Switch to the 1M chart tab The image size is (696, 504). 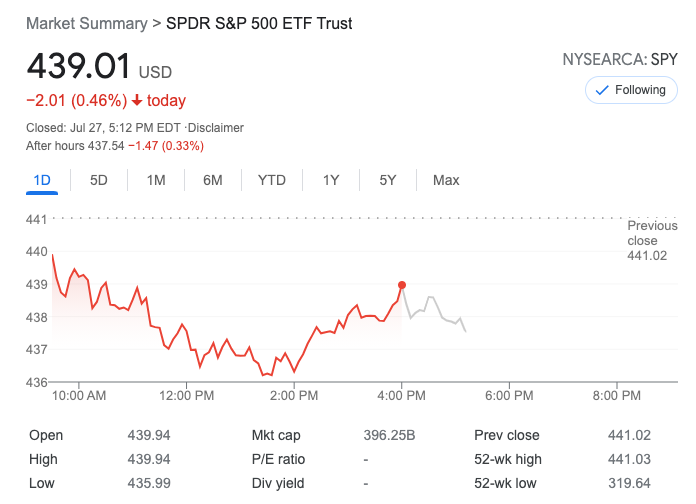coord(156,180)
